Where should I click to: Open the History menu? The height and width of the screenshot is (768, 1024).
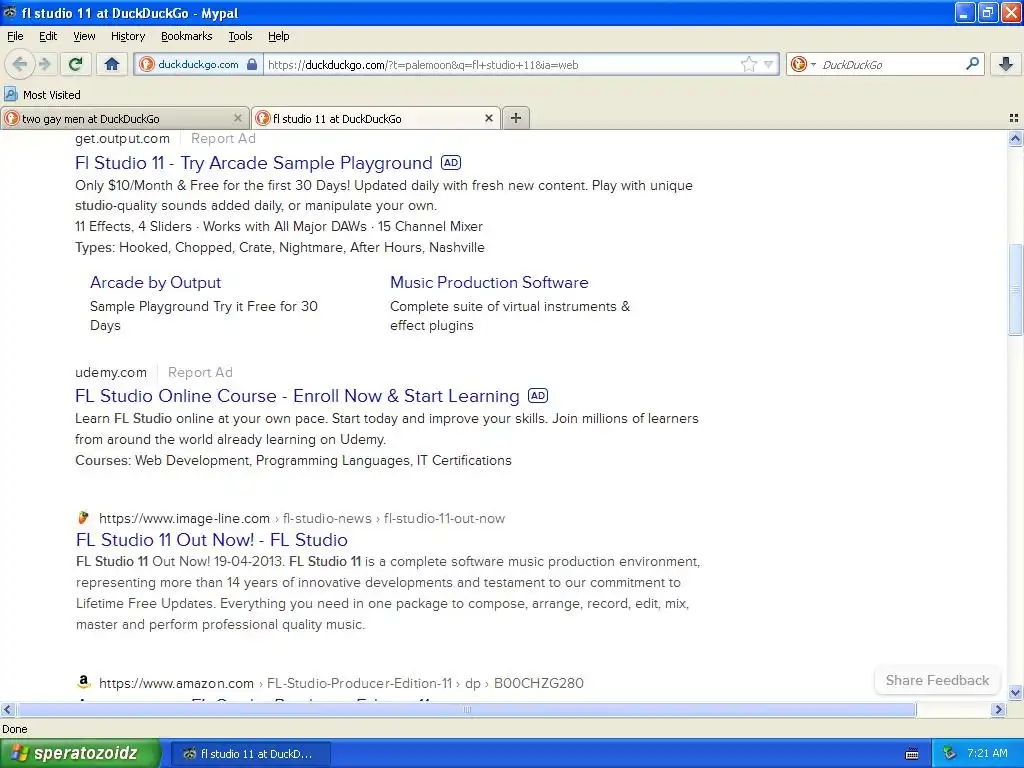tap(127, 36)
